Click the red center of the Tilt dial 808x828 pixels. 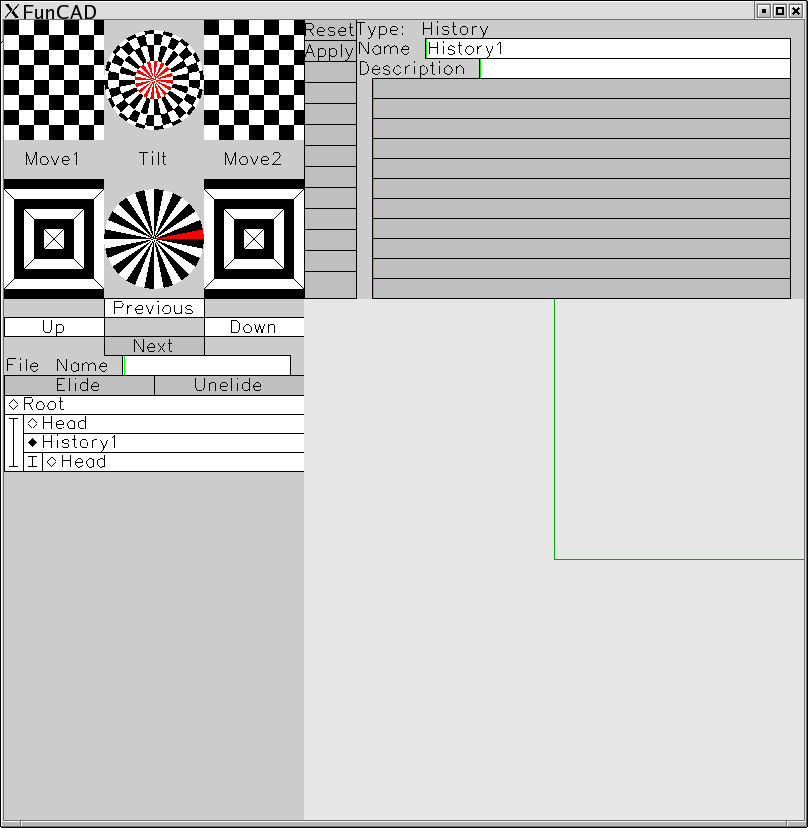pyautogui.click(x=154, y=80)
